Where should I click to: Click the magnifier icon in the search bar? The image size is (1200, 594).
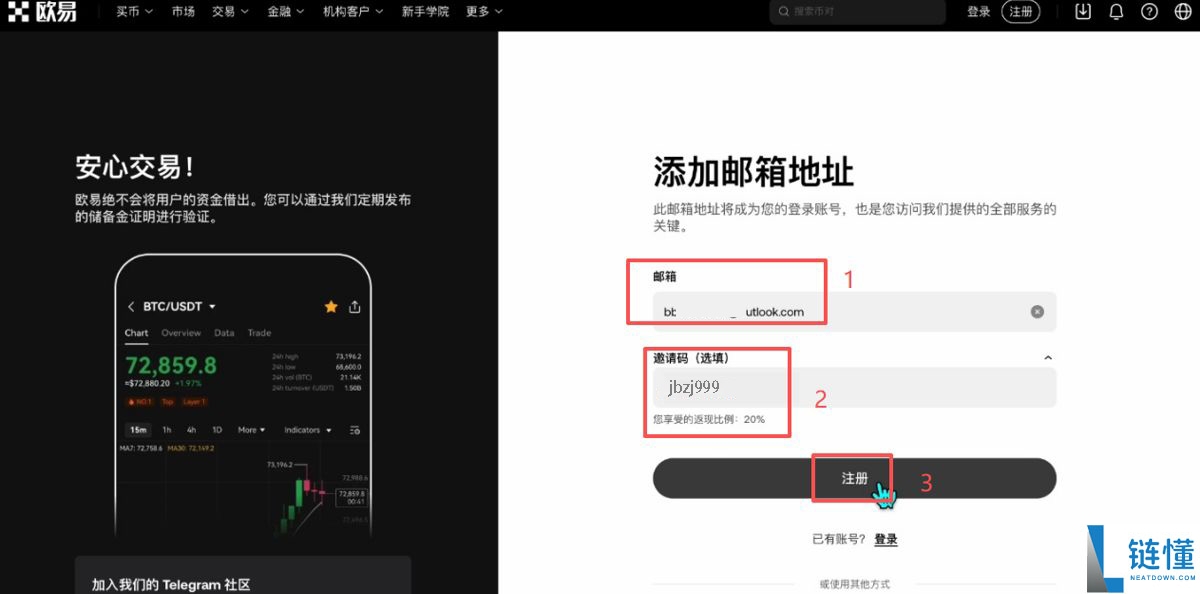tap(783, 12)
